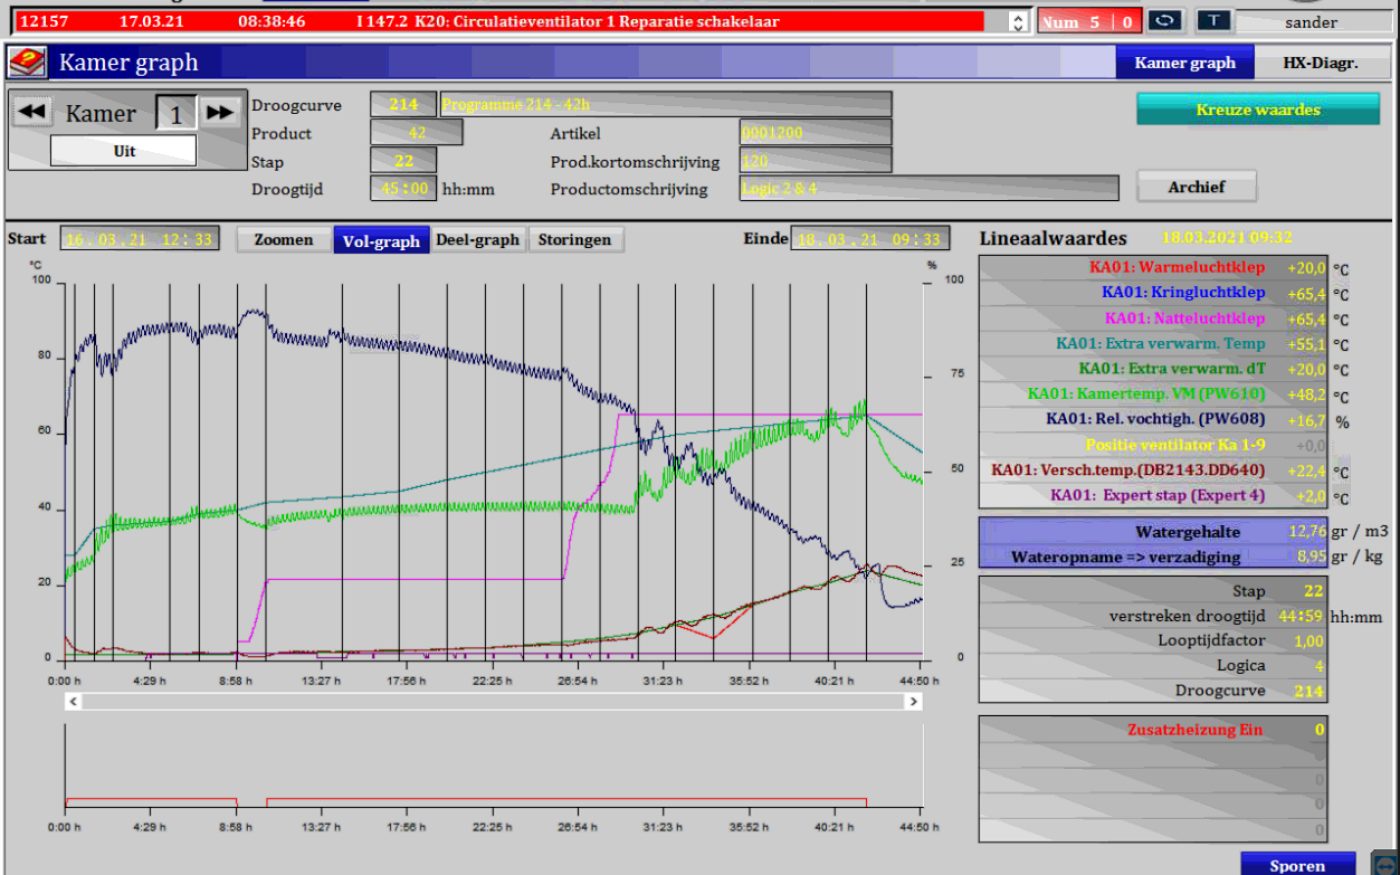The image size is (1400, 875).
Task: Toggle the Zoomen zoom mode
Action: click(283, 240)
